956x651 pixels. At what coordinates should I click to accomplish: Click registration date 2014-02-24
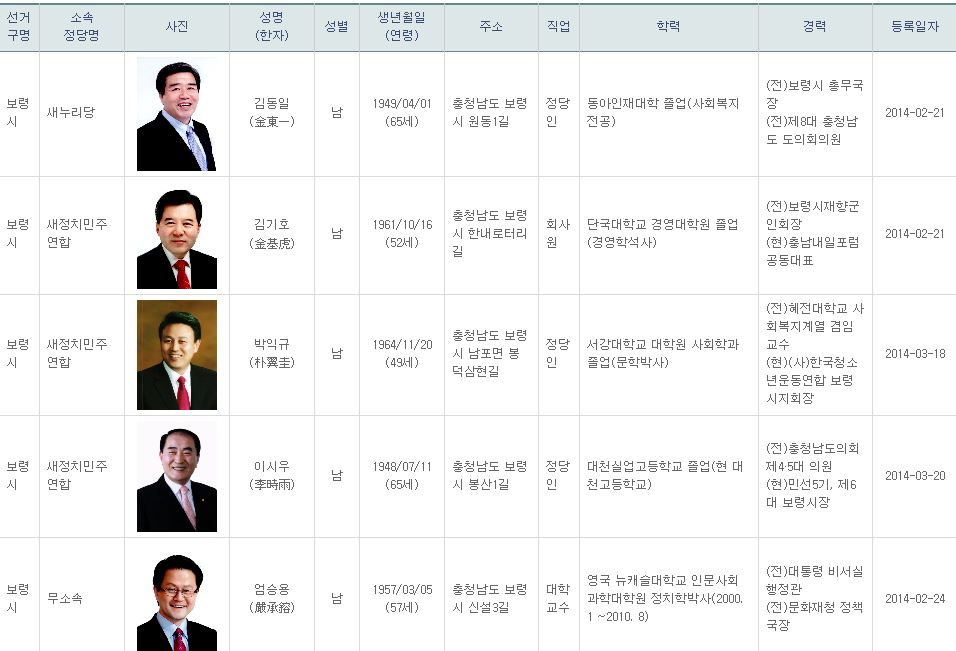(915, 599)
